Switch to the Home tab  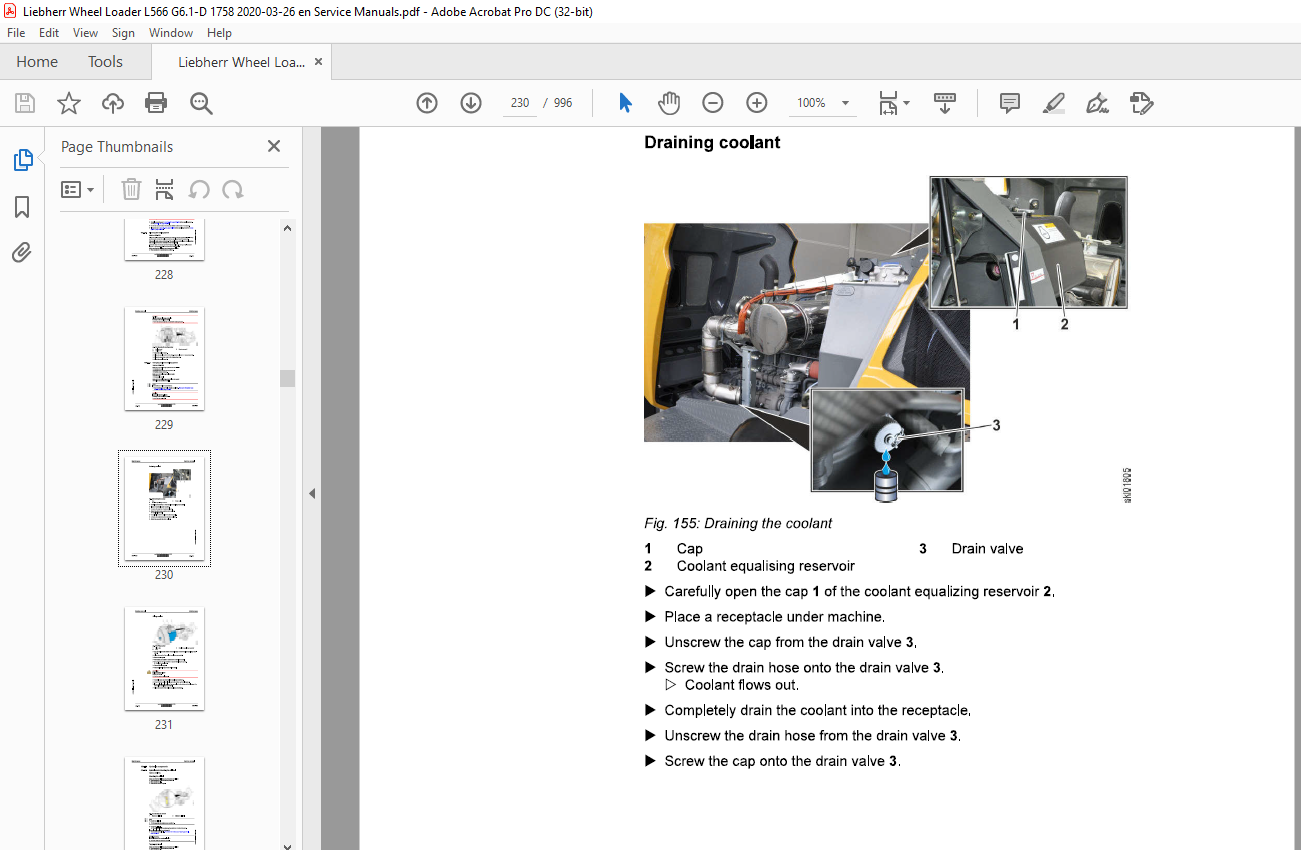coord(37,62)
